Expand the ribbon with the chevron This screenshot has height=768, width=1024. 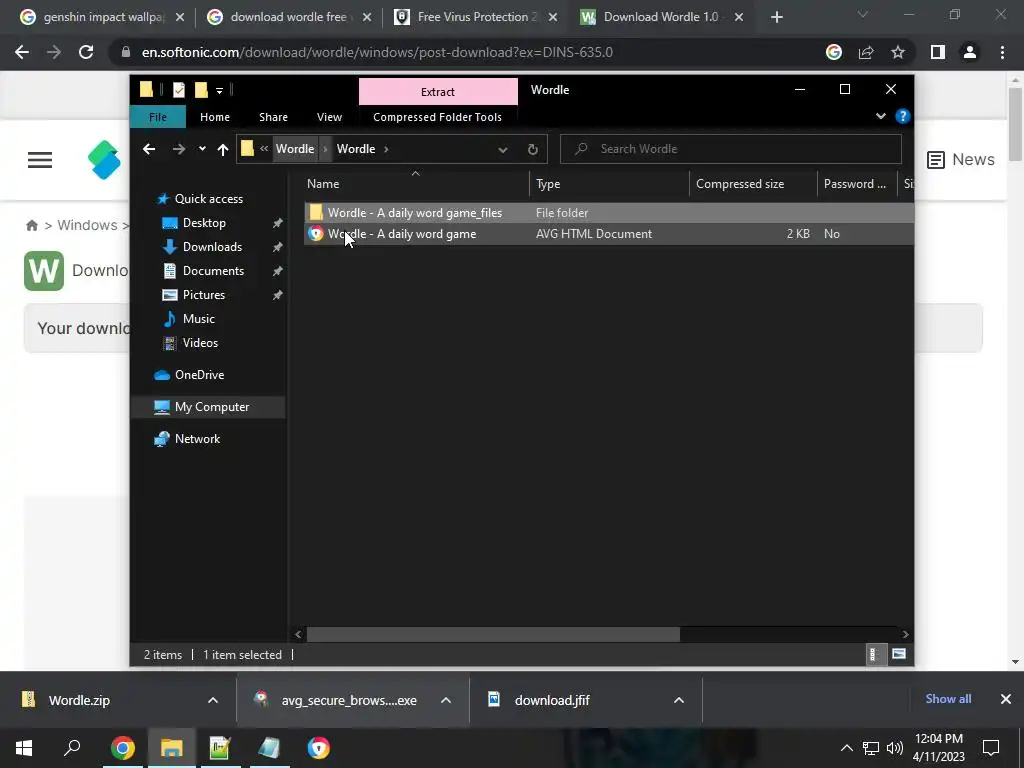(x=881, y=116)
